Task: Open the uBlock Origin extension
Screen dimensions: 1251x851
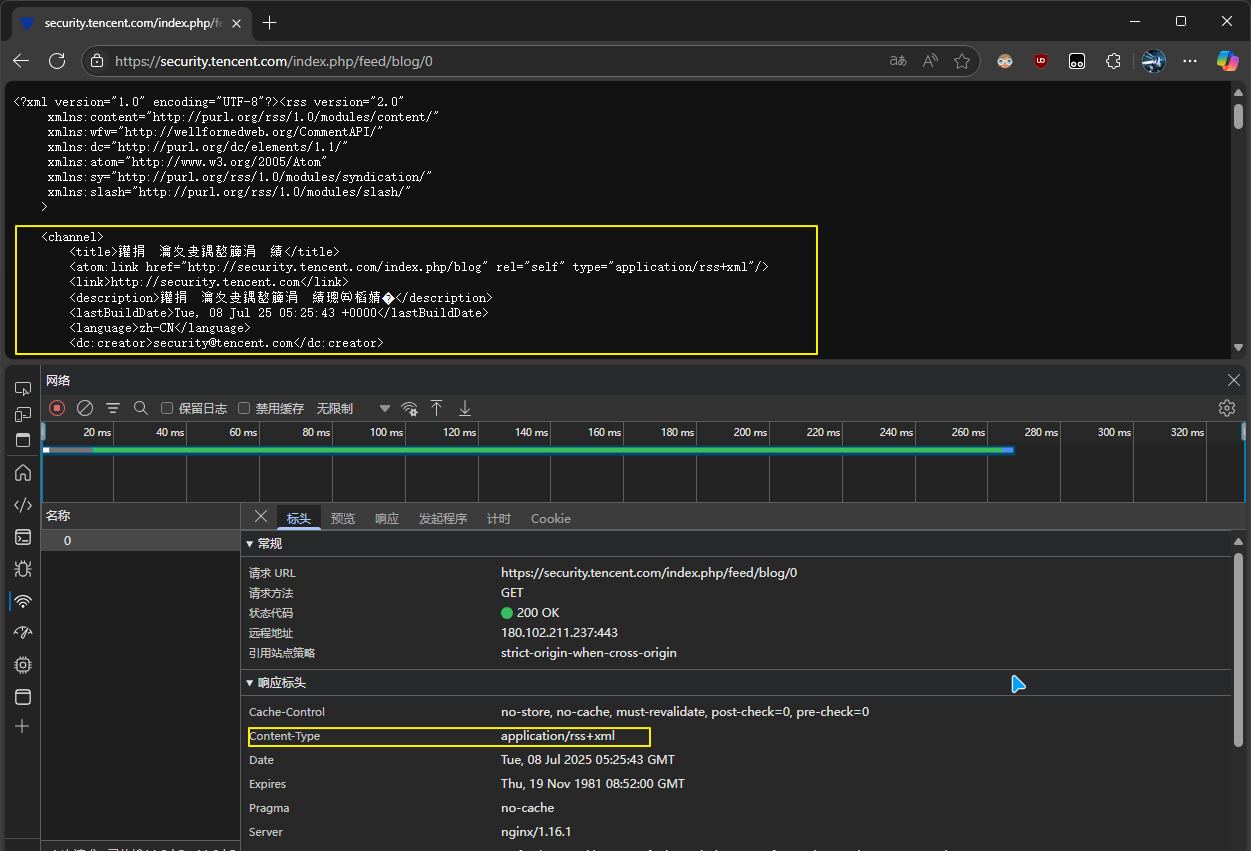Action: pos(1041,61)
